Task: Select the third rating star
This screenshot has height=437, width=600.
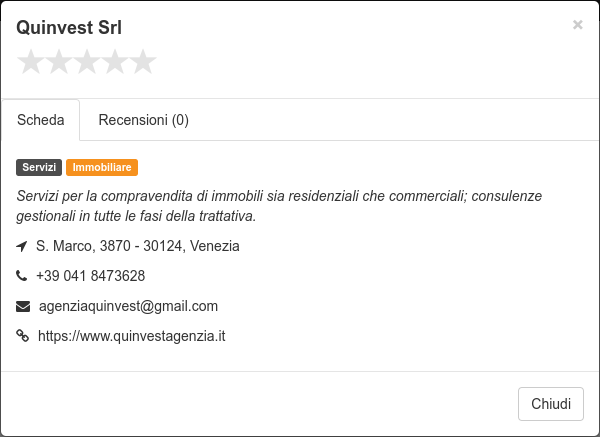Action: 87,61
